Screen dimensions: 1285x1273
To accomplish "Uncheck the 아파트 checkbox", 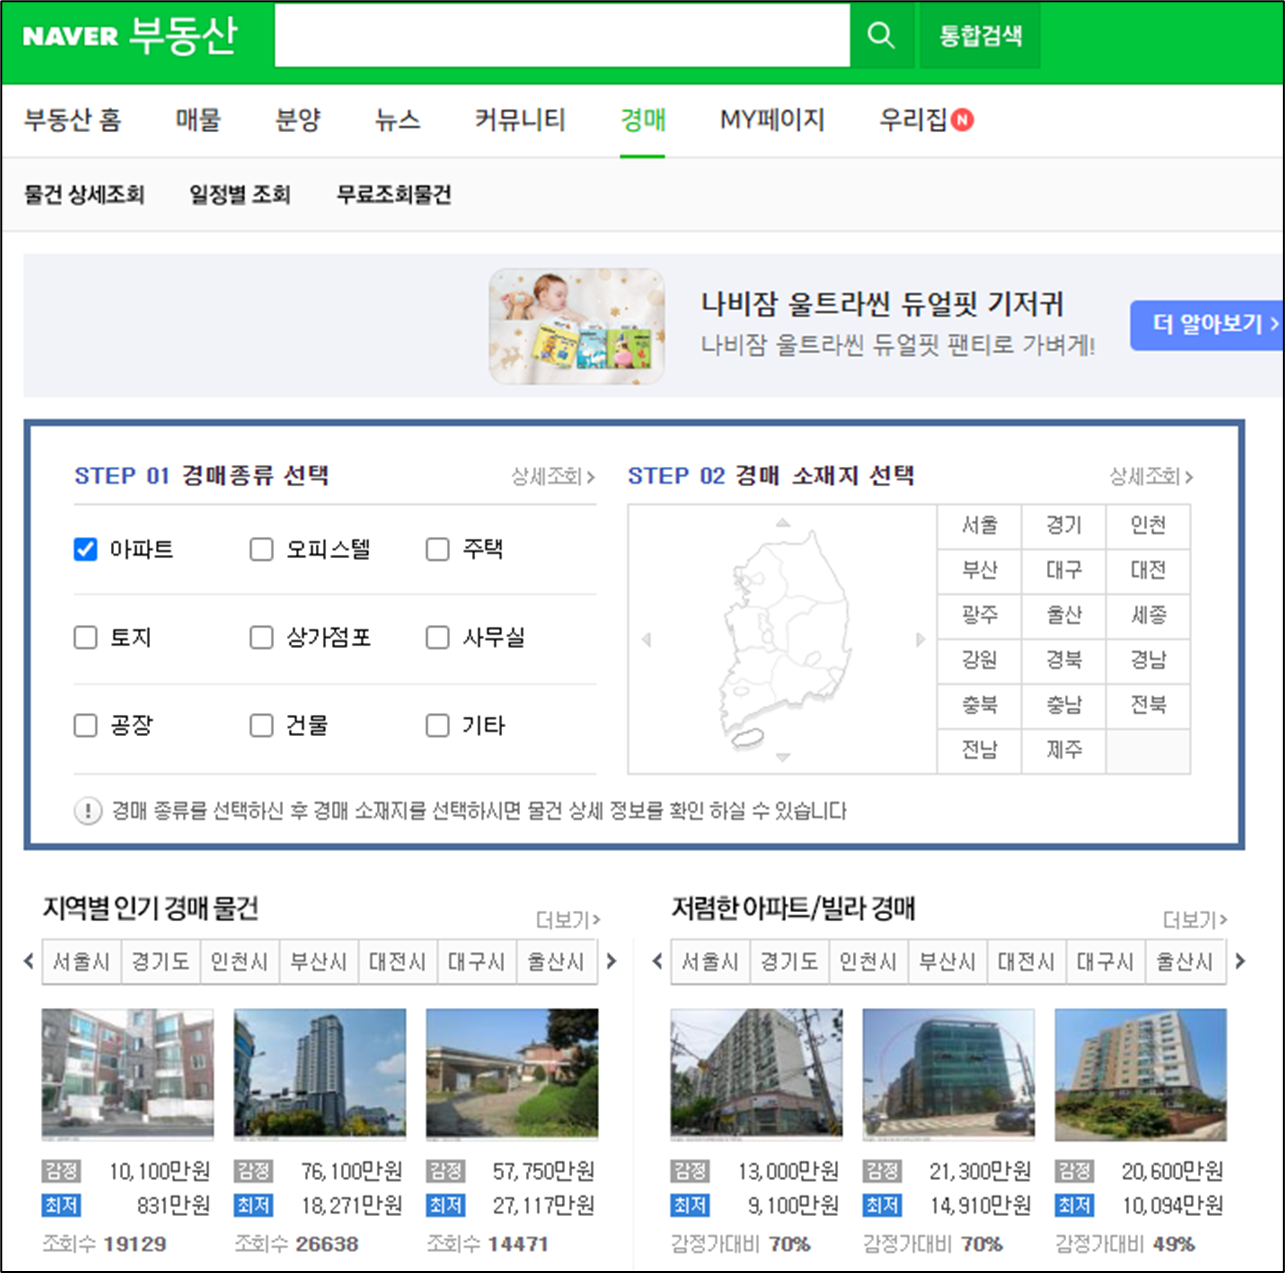I will pos(84,549).
